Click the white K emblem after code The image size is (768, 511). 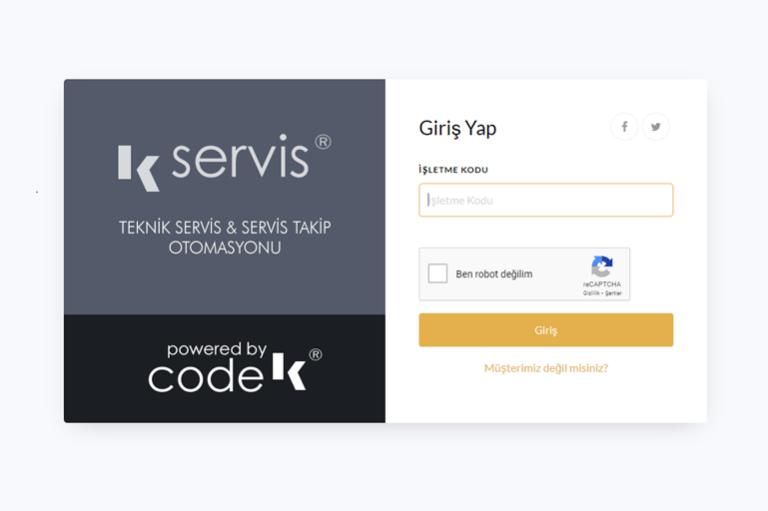pos(289,371)
